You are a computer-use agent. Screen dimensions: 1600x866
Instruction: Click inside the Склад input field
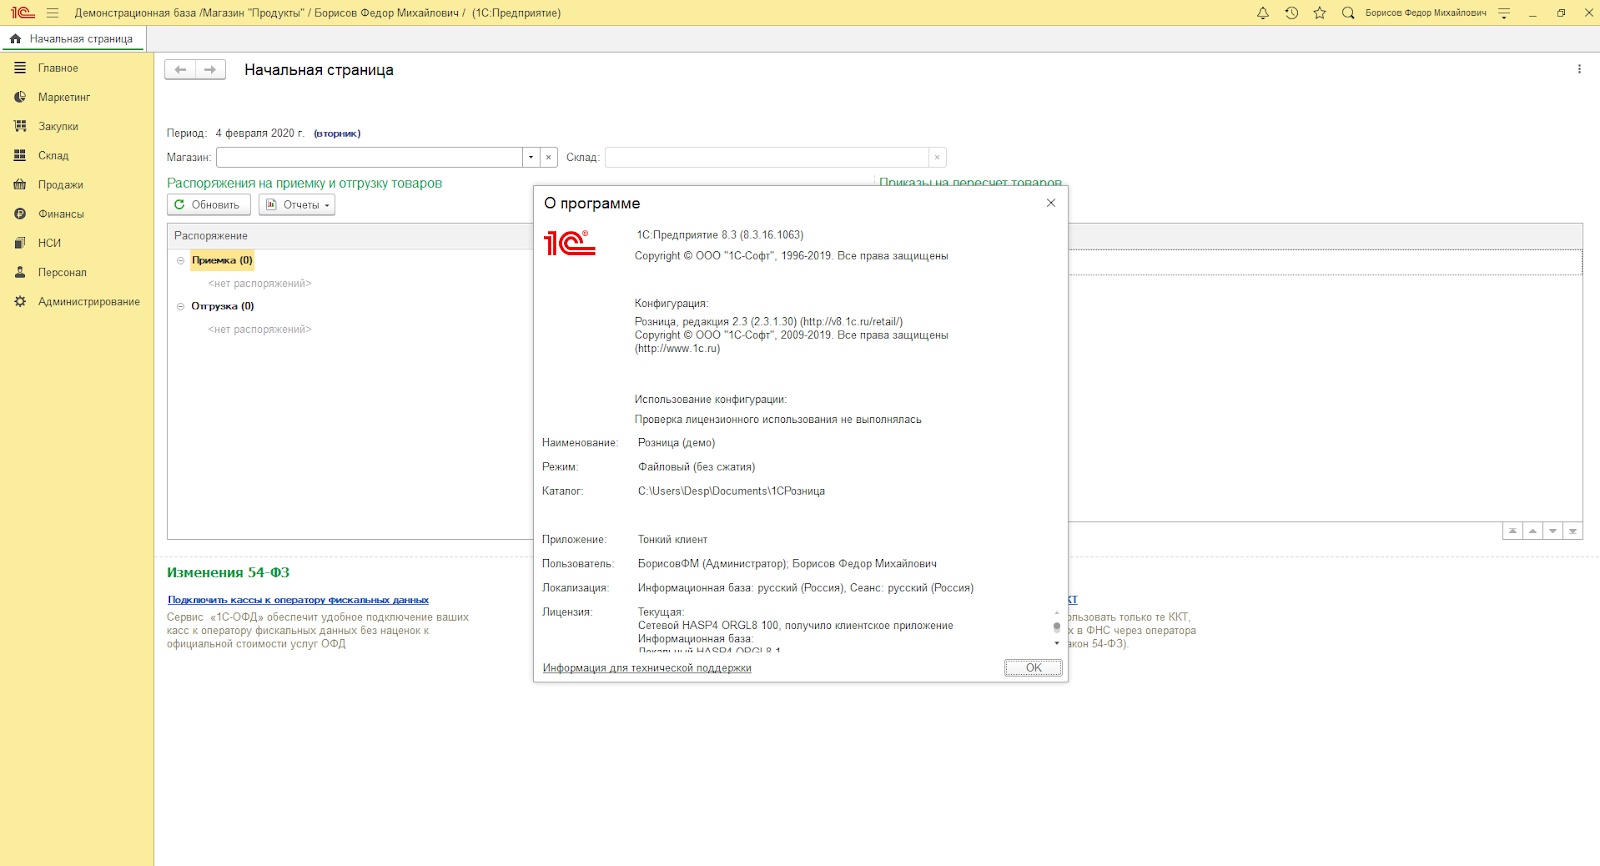(x=767, y=157)
